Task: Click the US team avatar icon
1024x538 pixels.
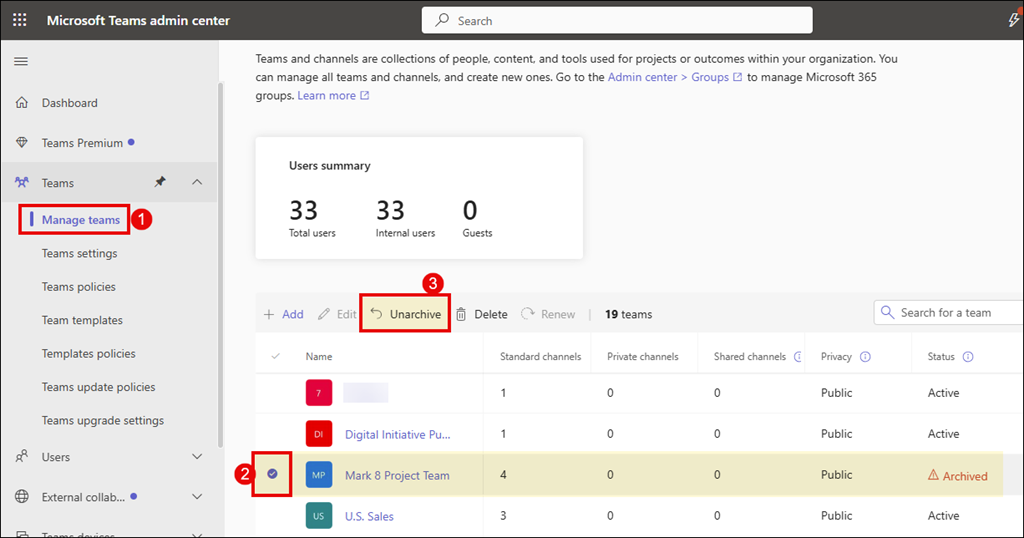Action: click(319, 516)
